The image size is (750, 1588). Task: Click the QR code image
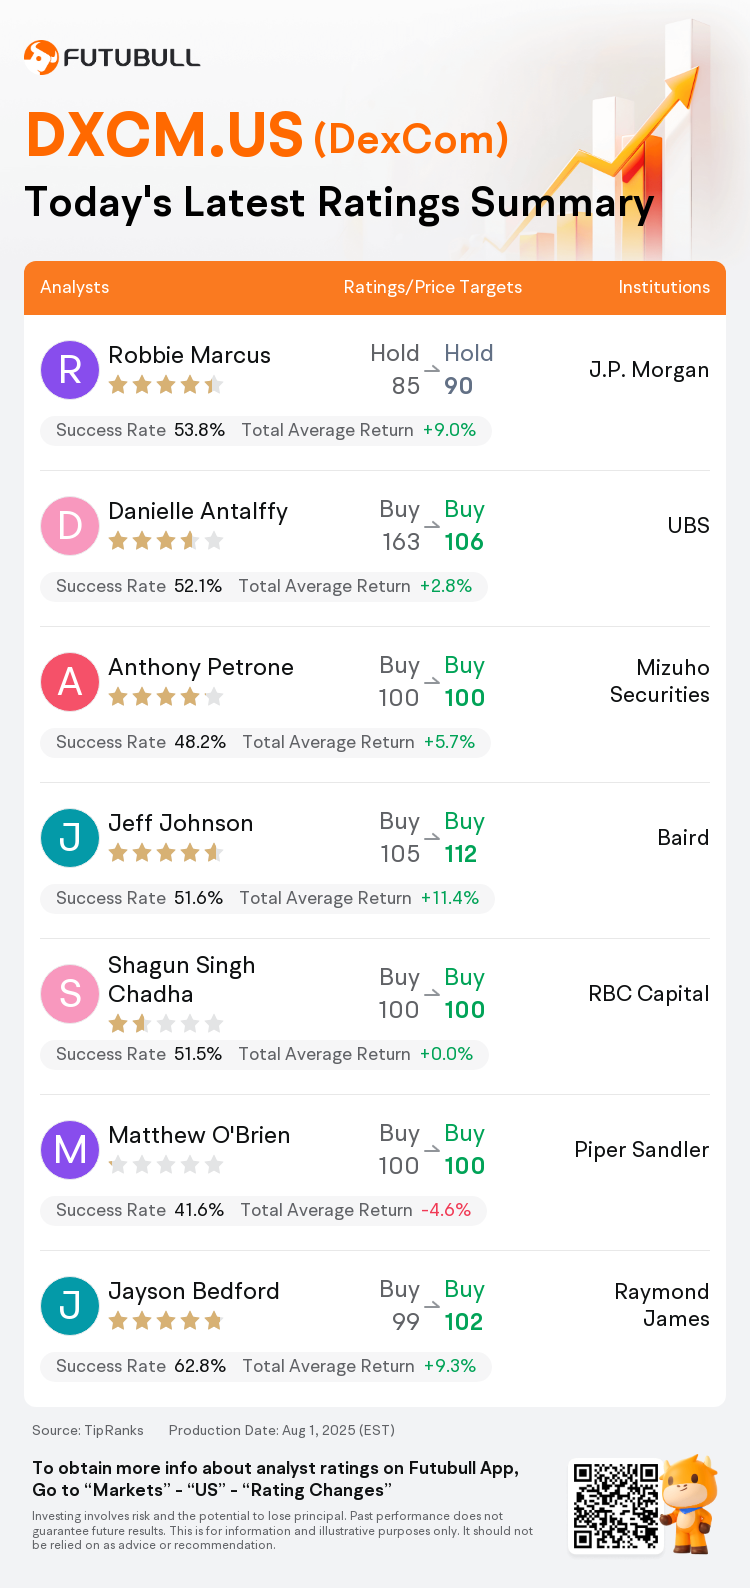click(x=616, y=1506)
